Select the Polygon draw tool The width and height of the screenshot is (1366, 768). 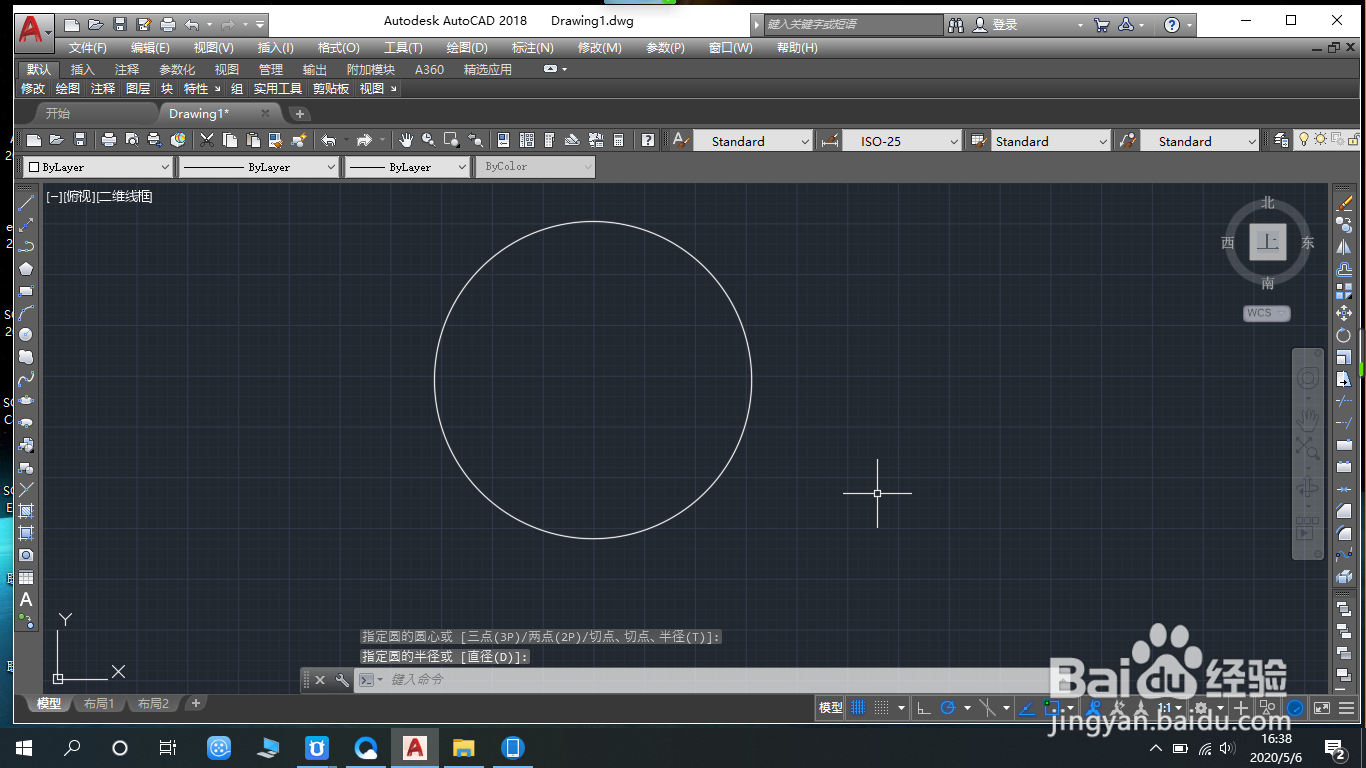26,268
